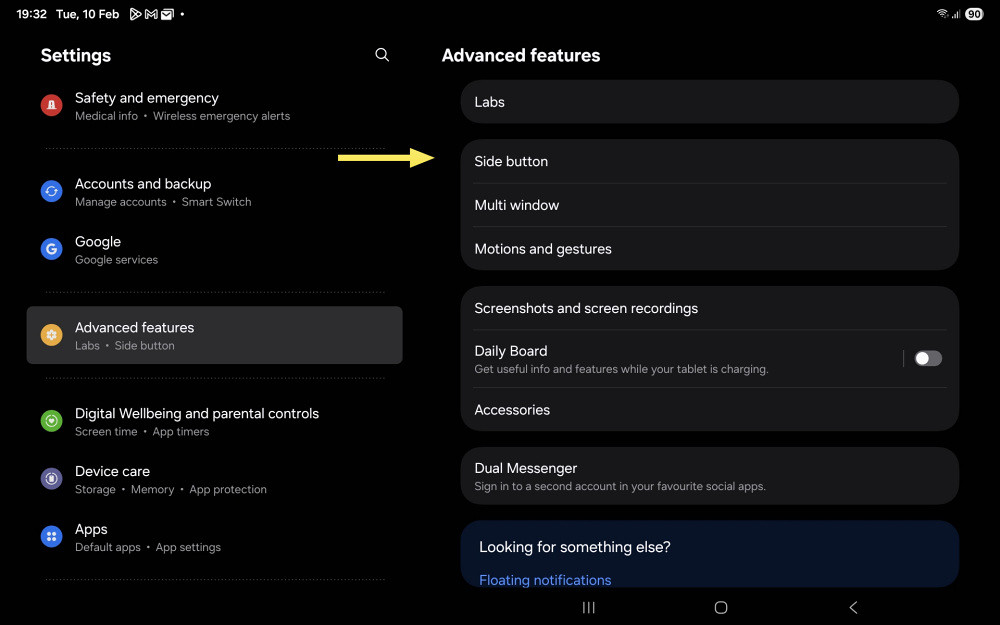Open Side button settings
The height and width of the screenshot is (625, 1000).
[710, 161]
